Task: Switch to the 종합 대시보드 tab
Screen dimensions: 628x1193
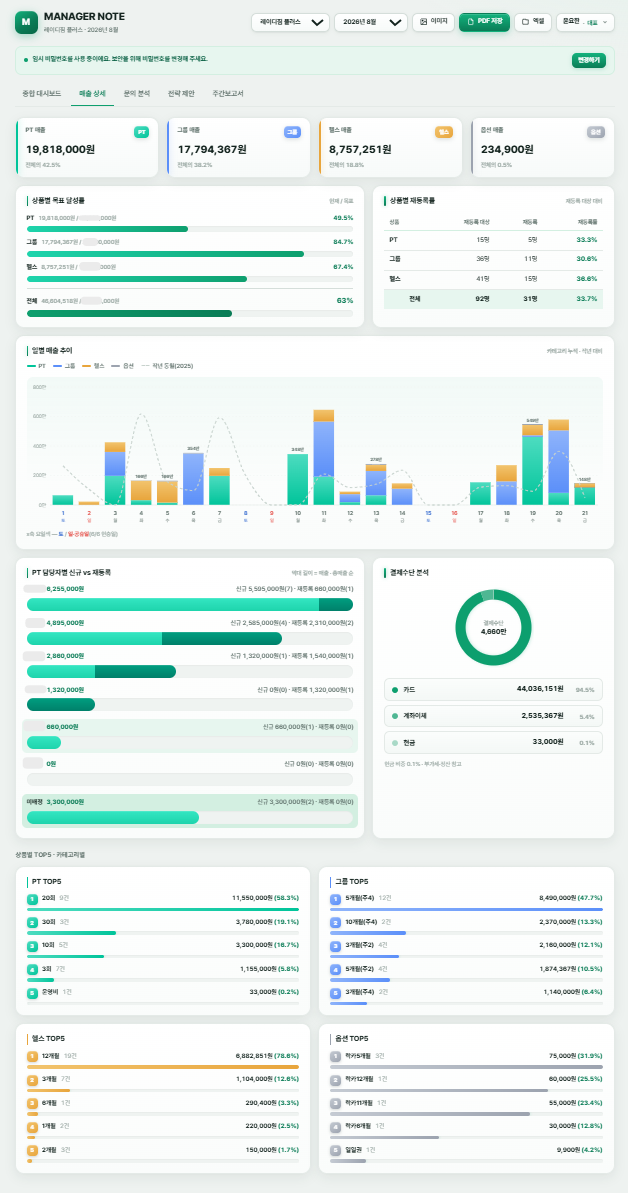Action: pyautogui.click(x=42, y=94)
